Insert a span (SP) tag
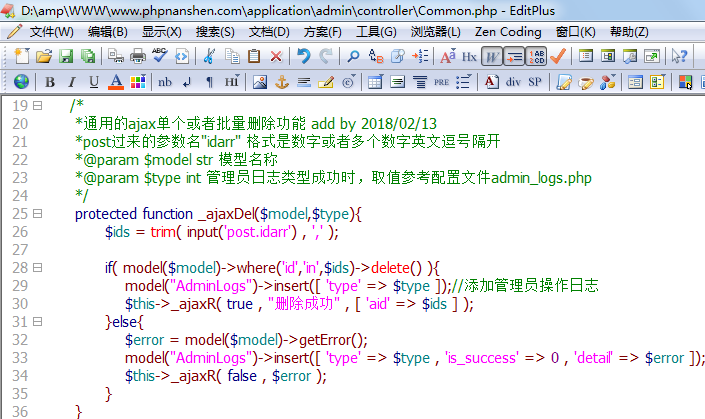This screenshot has height=419, width=705. tap(535, 82)
